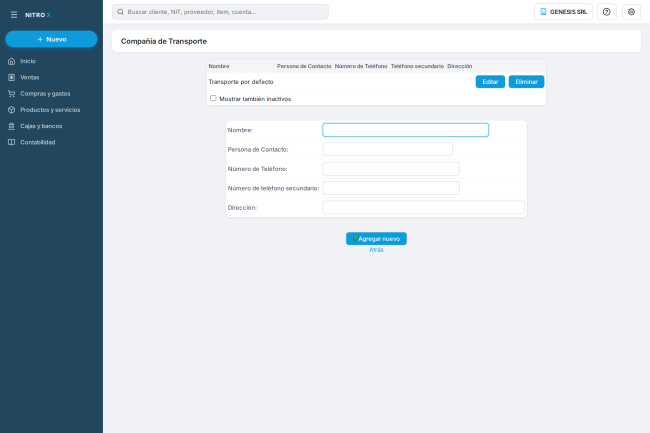
Task: Focus the Persona de Contacto input field
Action: 388,149
